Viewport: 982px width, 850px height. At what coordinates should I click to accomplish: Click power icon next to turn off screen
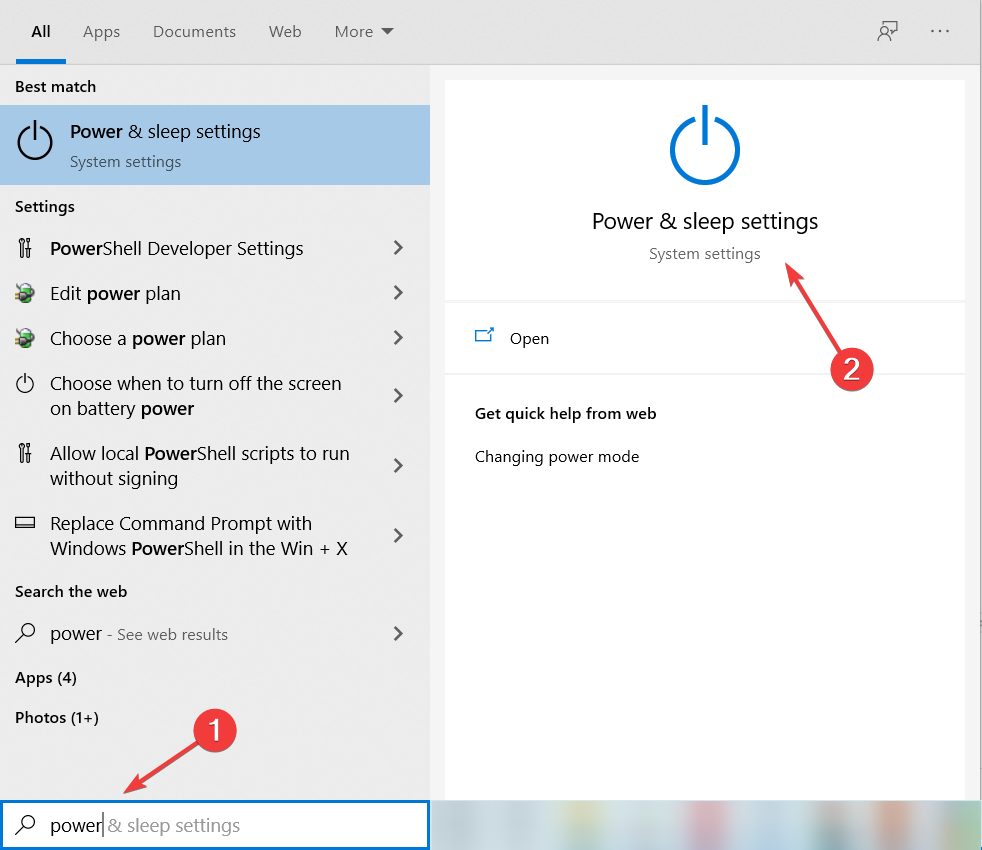click(25, 383)
